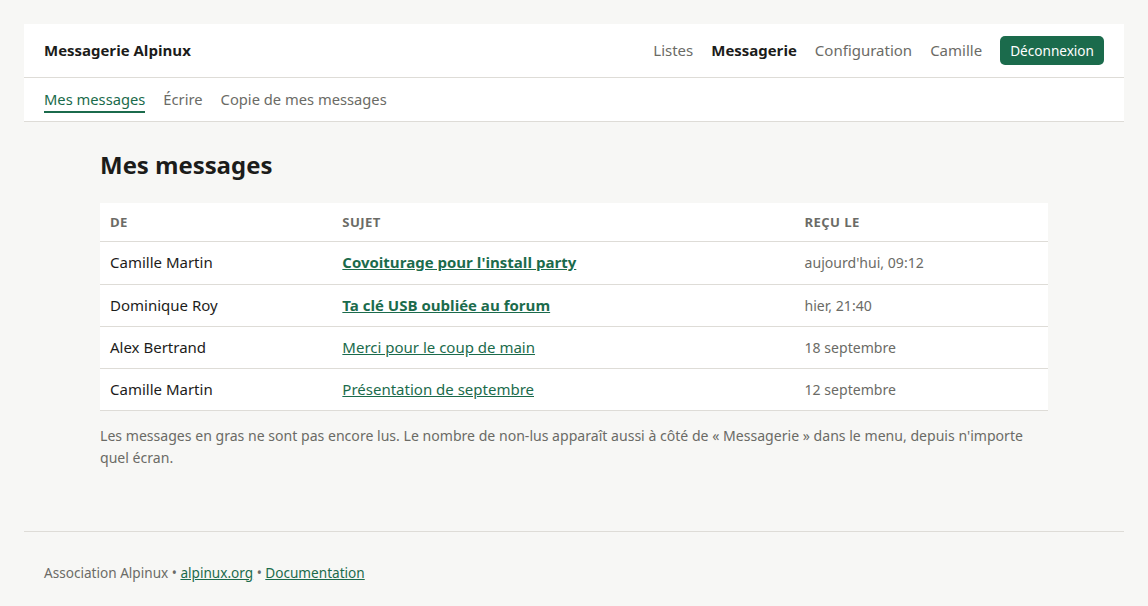Select sender Dominique Roy
Viewport: 1148px width, 606px height.
(164, 306)
